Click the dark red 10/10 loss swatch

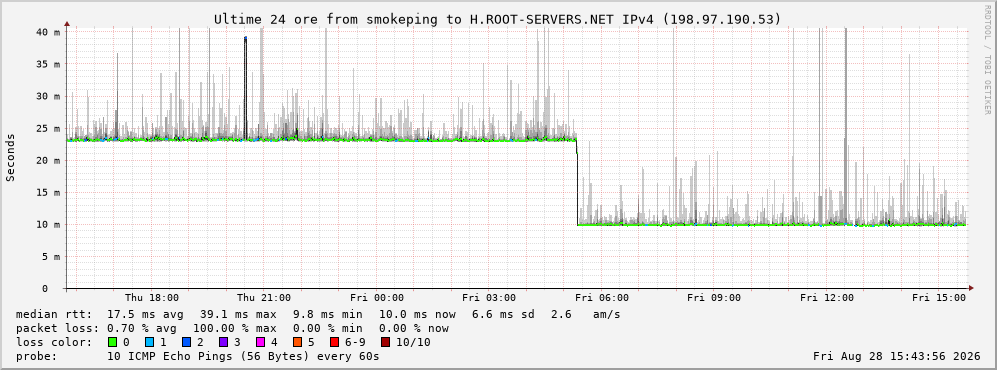coord(385,342)
